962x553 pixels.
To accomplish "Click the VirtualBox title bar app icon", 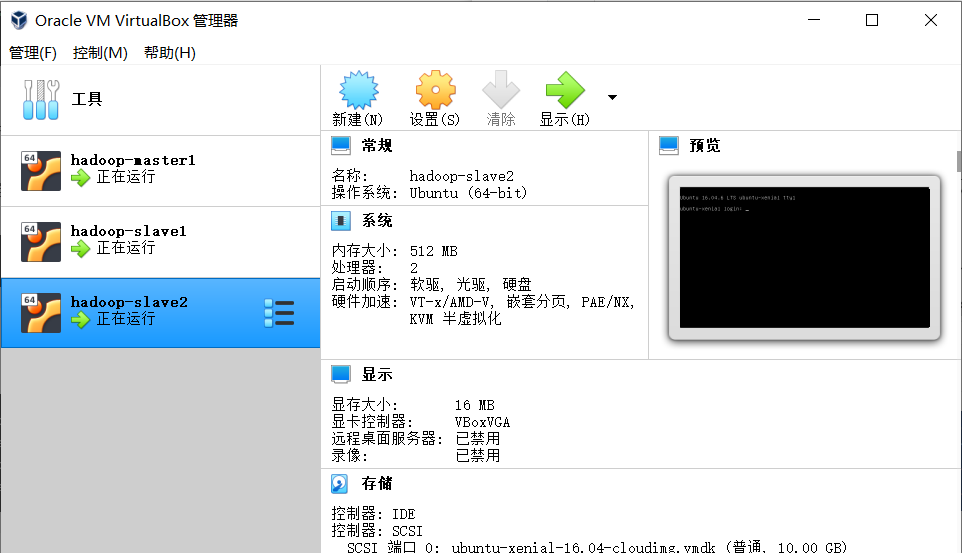I will [19, 20].
